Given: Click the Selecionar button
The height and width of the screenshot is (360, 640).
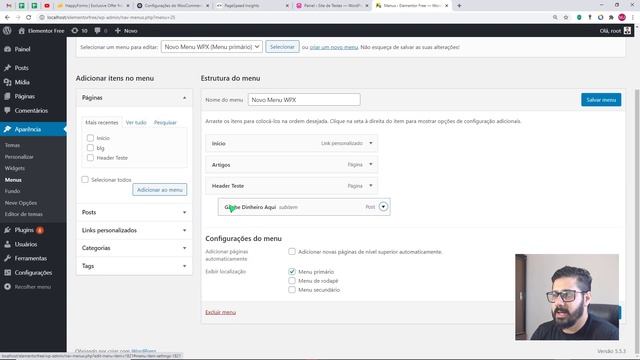Looking at the screenshot, I should pos(282,47).
